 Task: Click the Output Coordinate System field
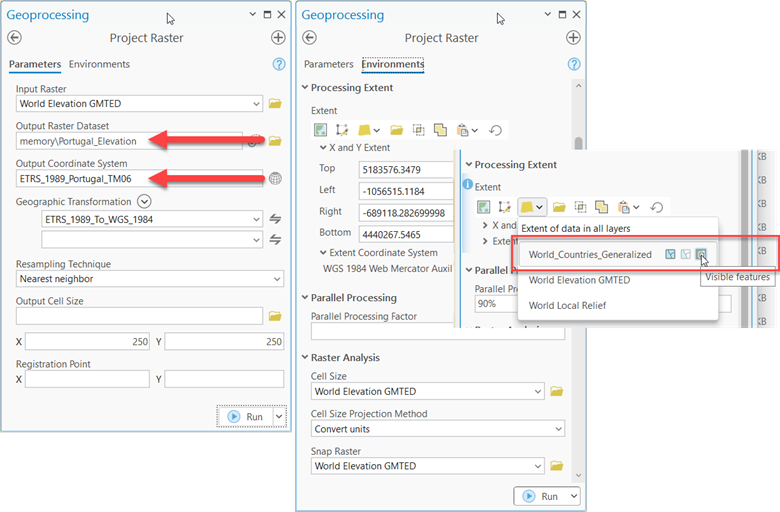point(139,179)
